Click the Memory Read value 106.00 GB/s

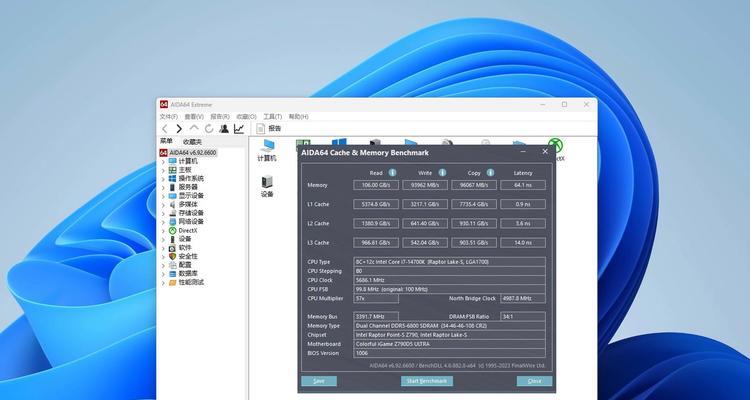(x=376, y=185)
